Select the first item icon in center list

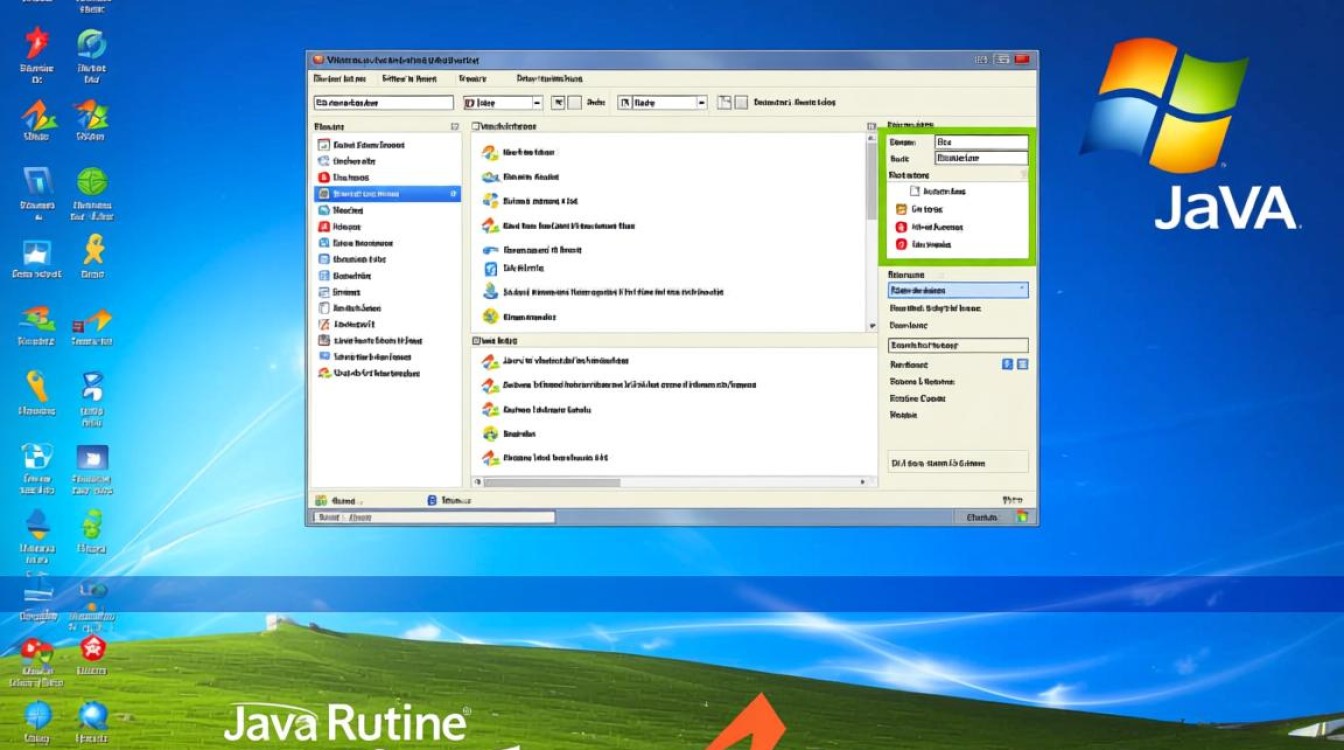pos(490,153)
